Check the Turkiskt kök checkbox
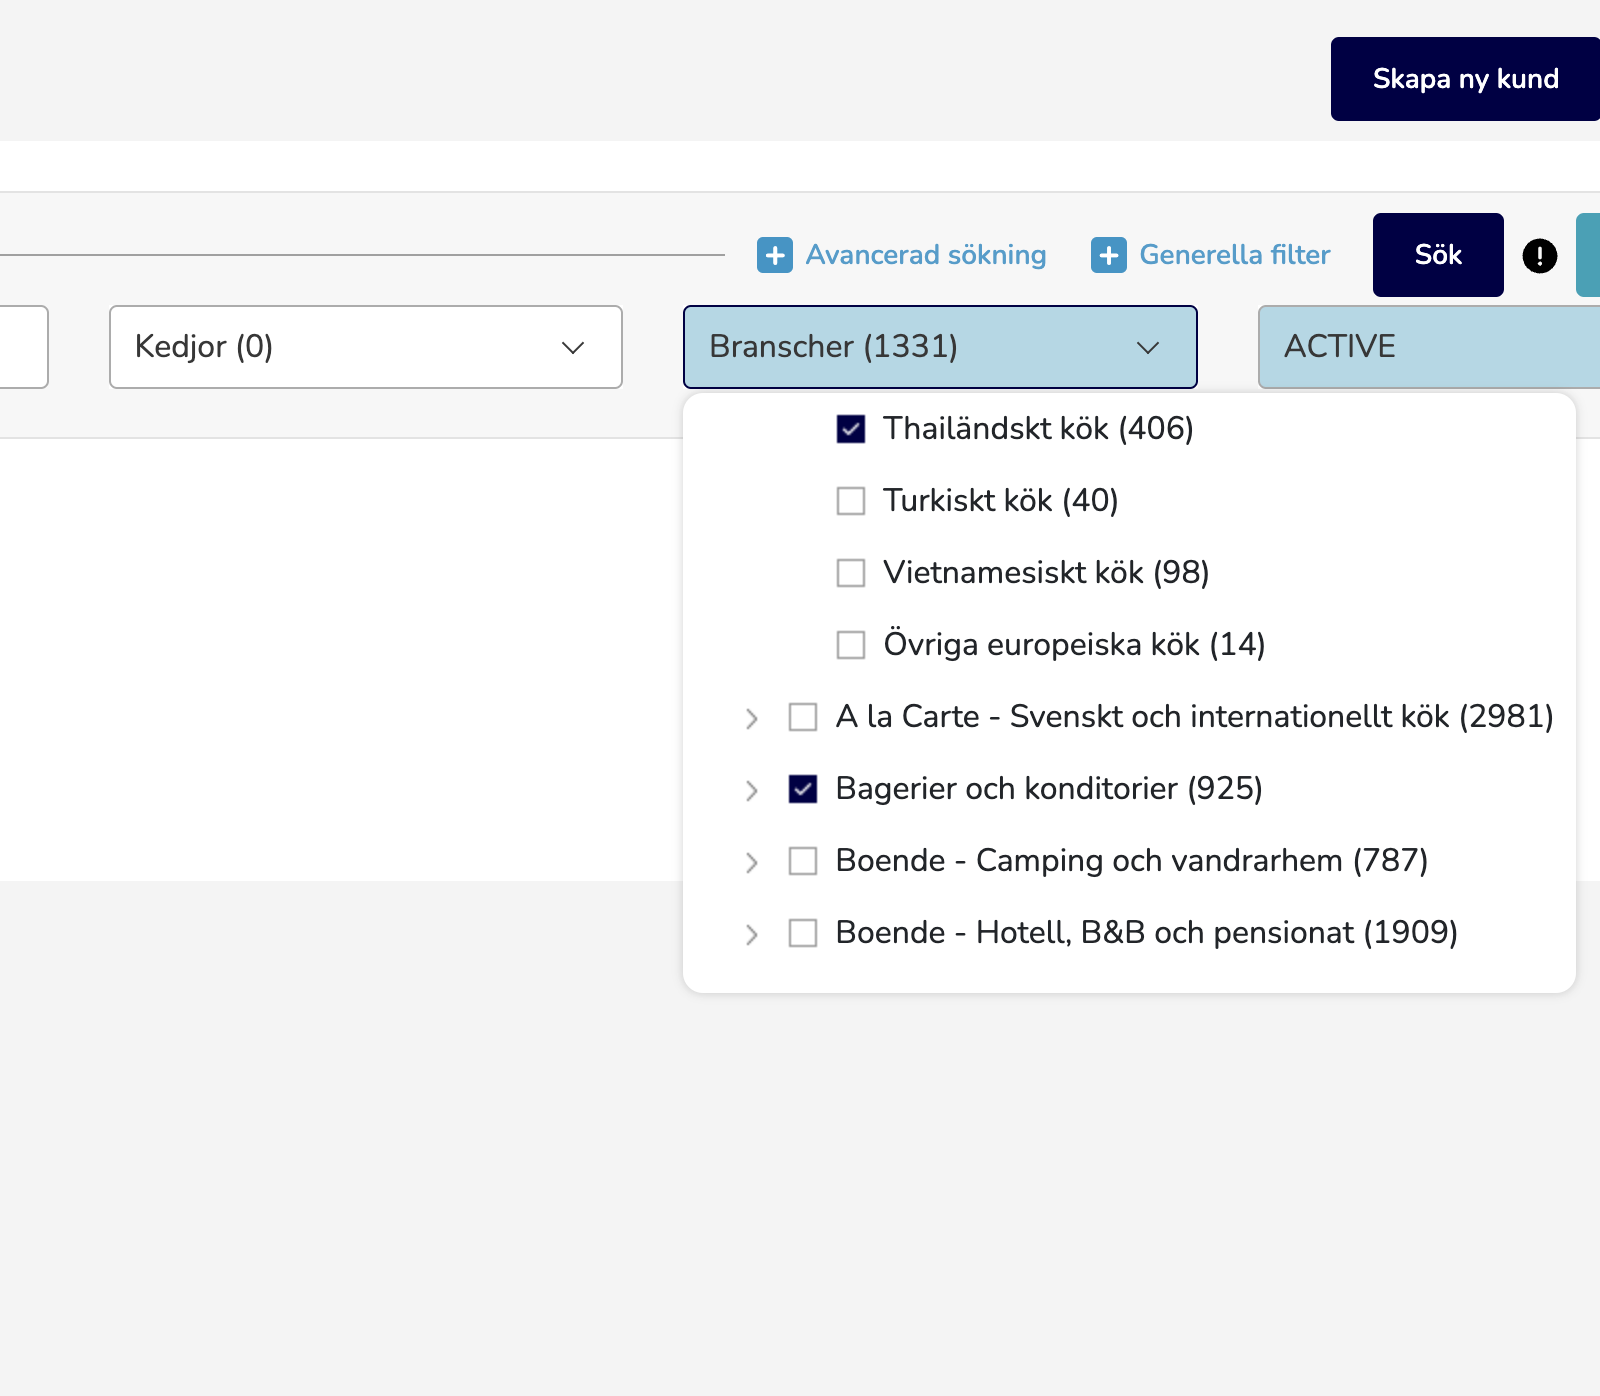This screenshot has height=1396, width=1600. pyautogui.click(x=851, y=501)
